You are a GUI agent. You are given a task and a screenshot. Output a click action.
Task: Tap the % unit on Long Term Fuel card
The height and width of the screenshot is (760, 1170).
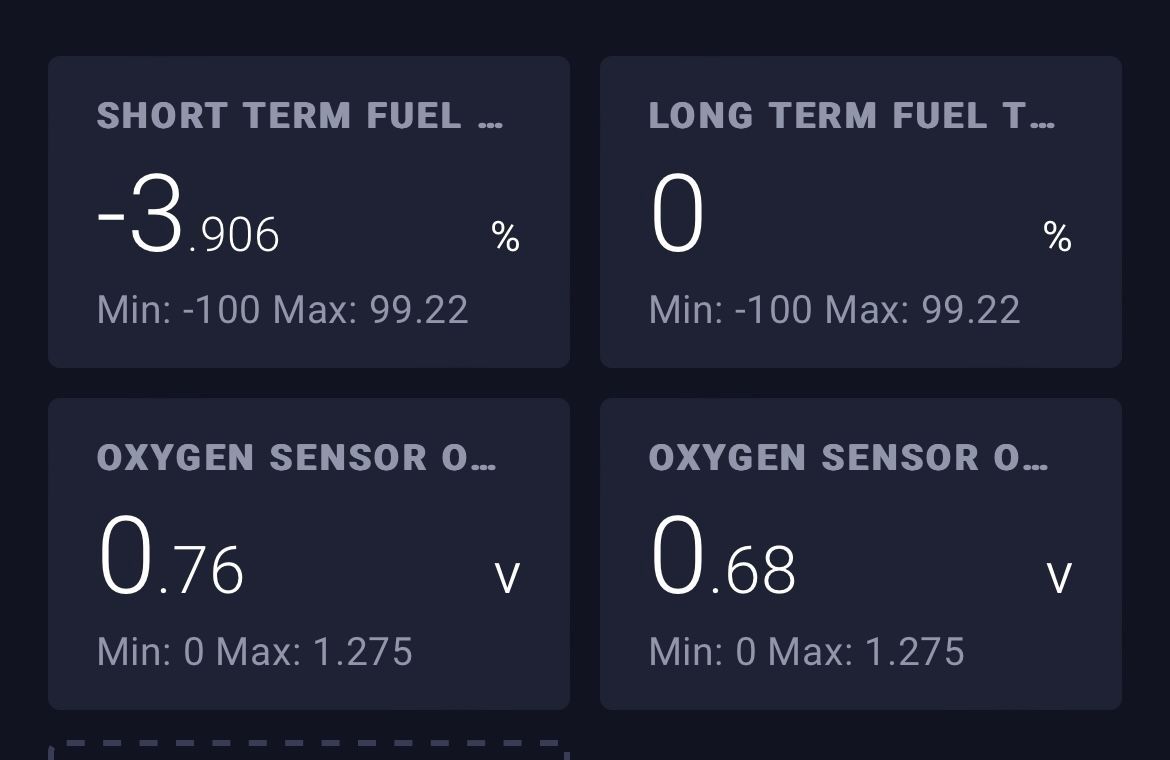click(x=1057, y=237)
